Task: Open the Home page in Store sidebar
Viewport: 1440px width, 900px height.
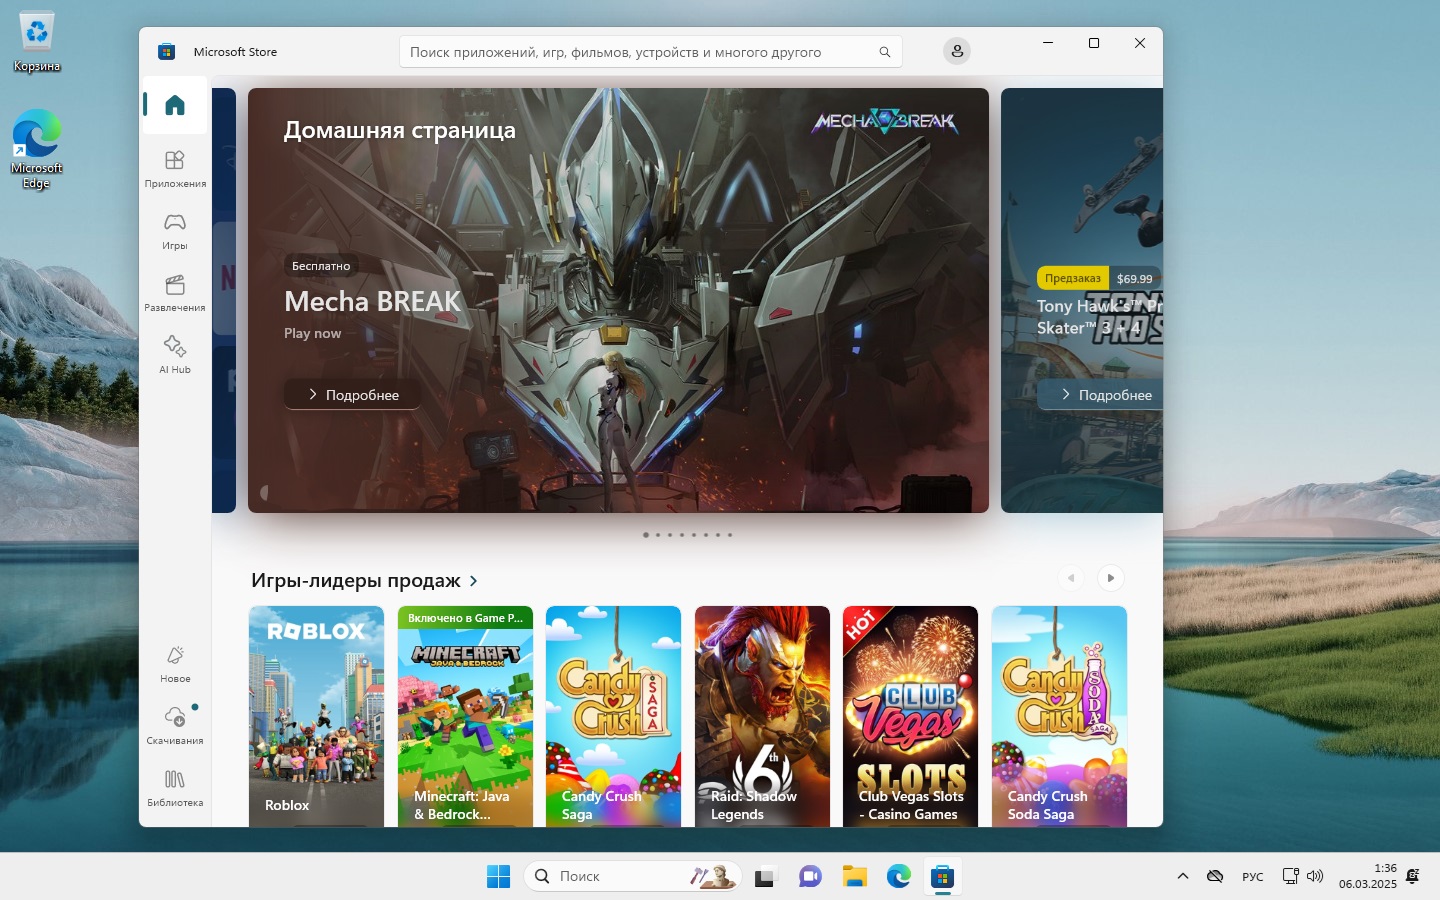Action: (175, 105)
